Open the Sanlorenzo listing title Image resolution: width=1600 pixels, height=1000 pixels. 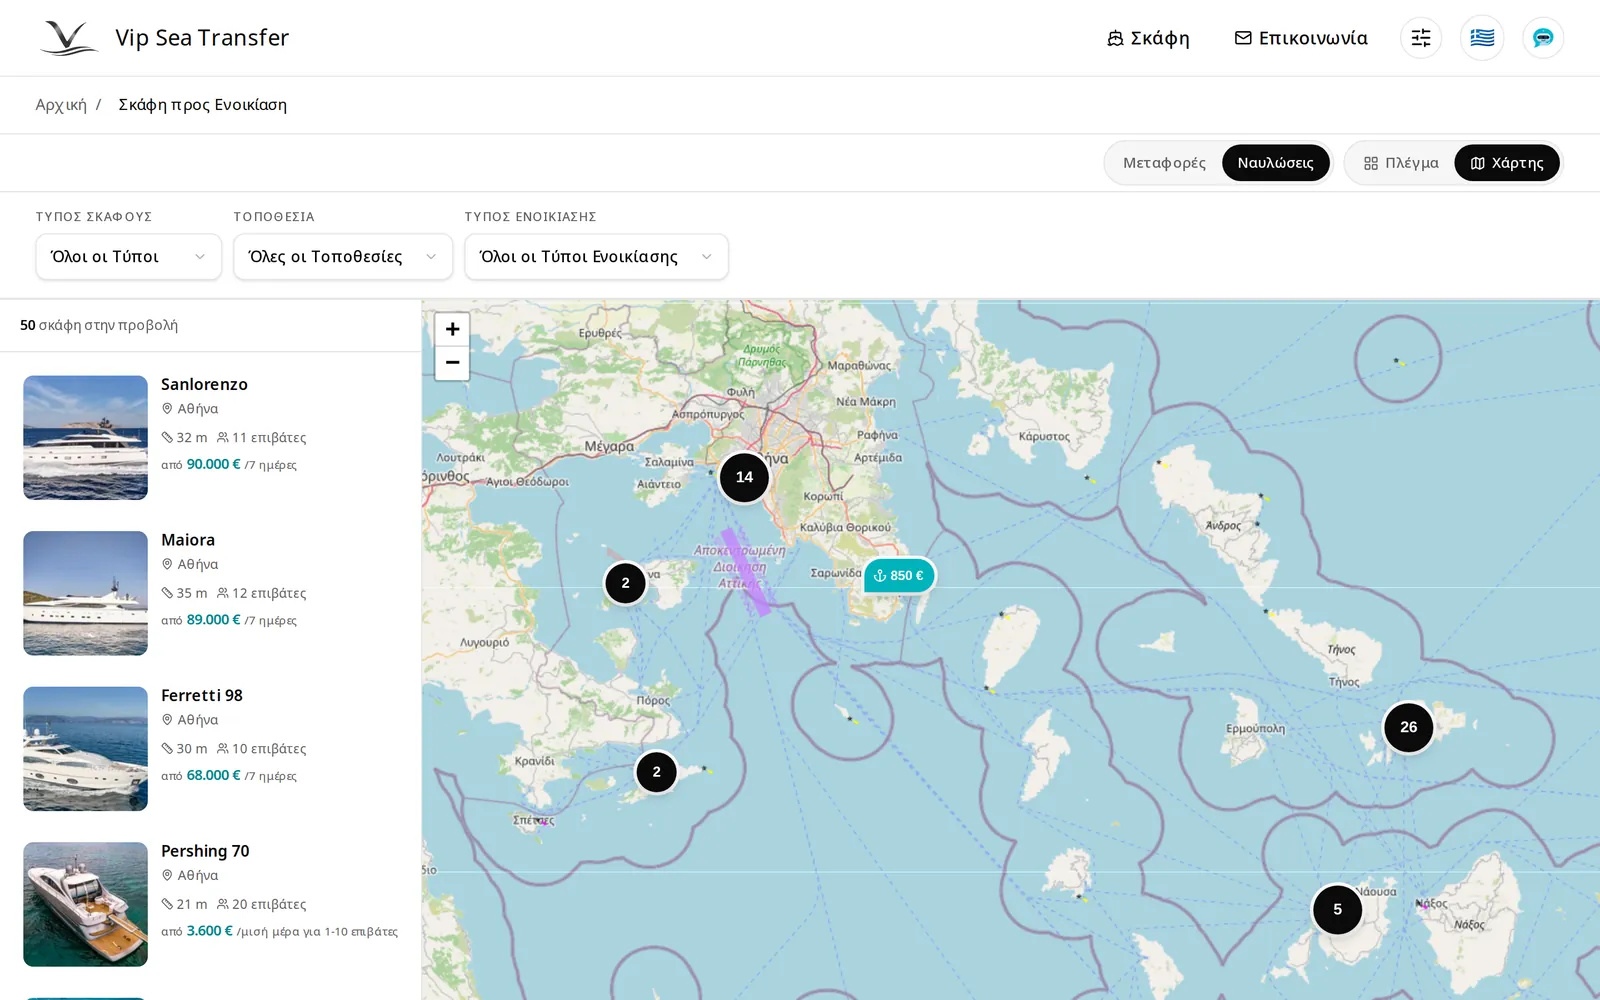coord(204,384)
